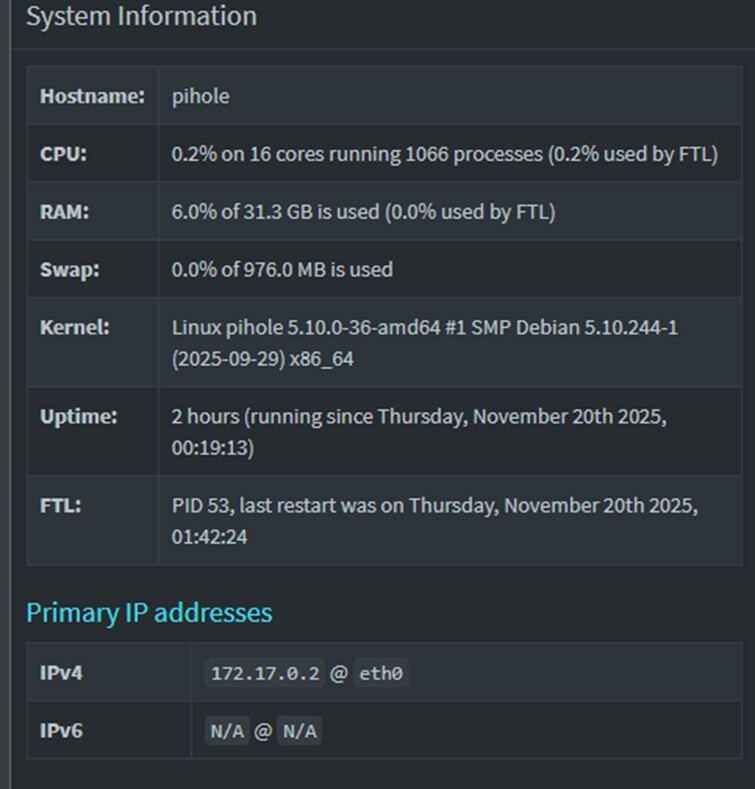Image resolution: width=755 pixels, height=789 pixels.
Task: Click the System Information heading
Action: click(141, 17)
